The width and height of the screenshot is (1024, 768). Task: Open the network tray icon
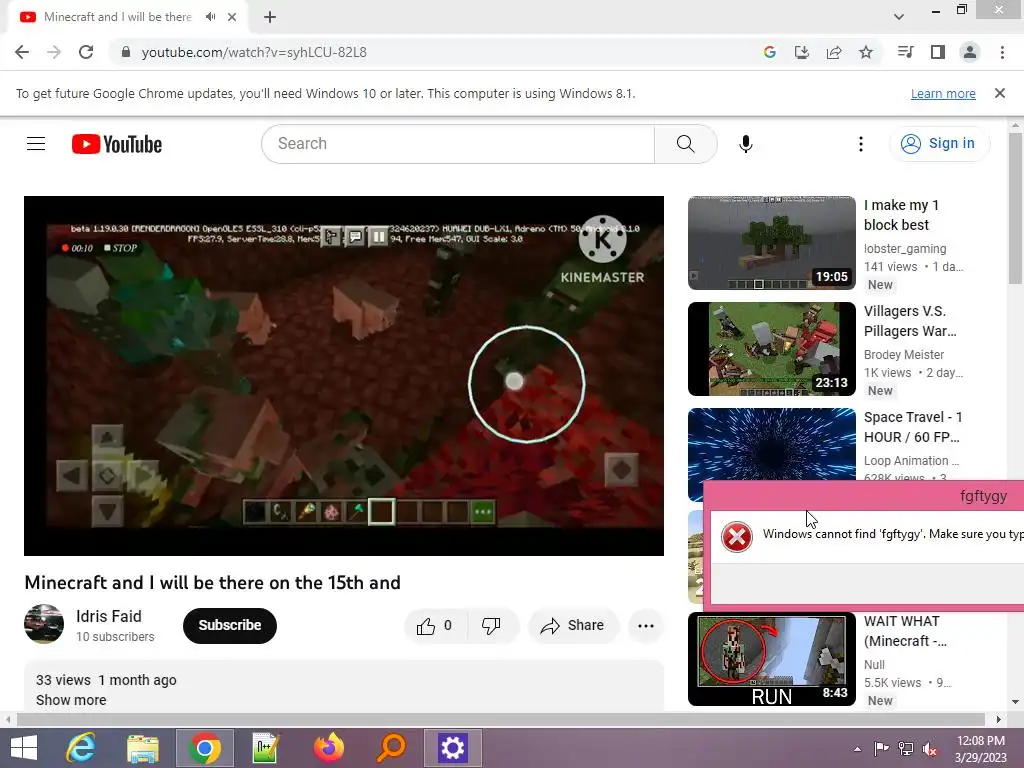point(906,749)
